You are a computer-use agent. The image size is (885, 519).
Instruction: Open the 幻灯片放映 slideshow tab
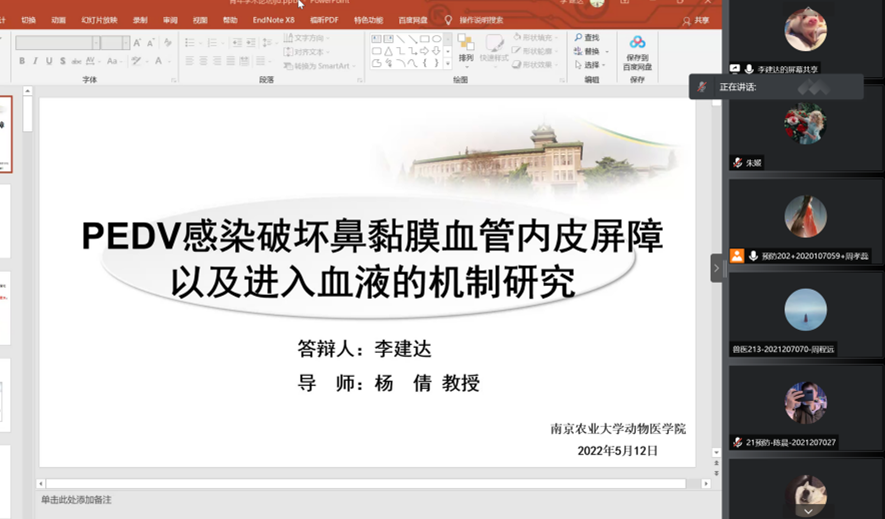(x=99, y=20)
